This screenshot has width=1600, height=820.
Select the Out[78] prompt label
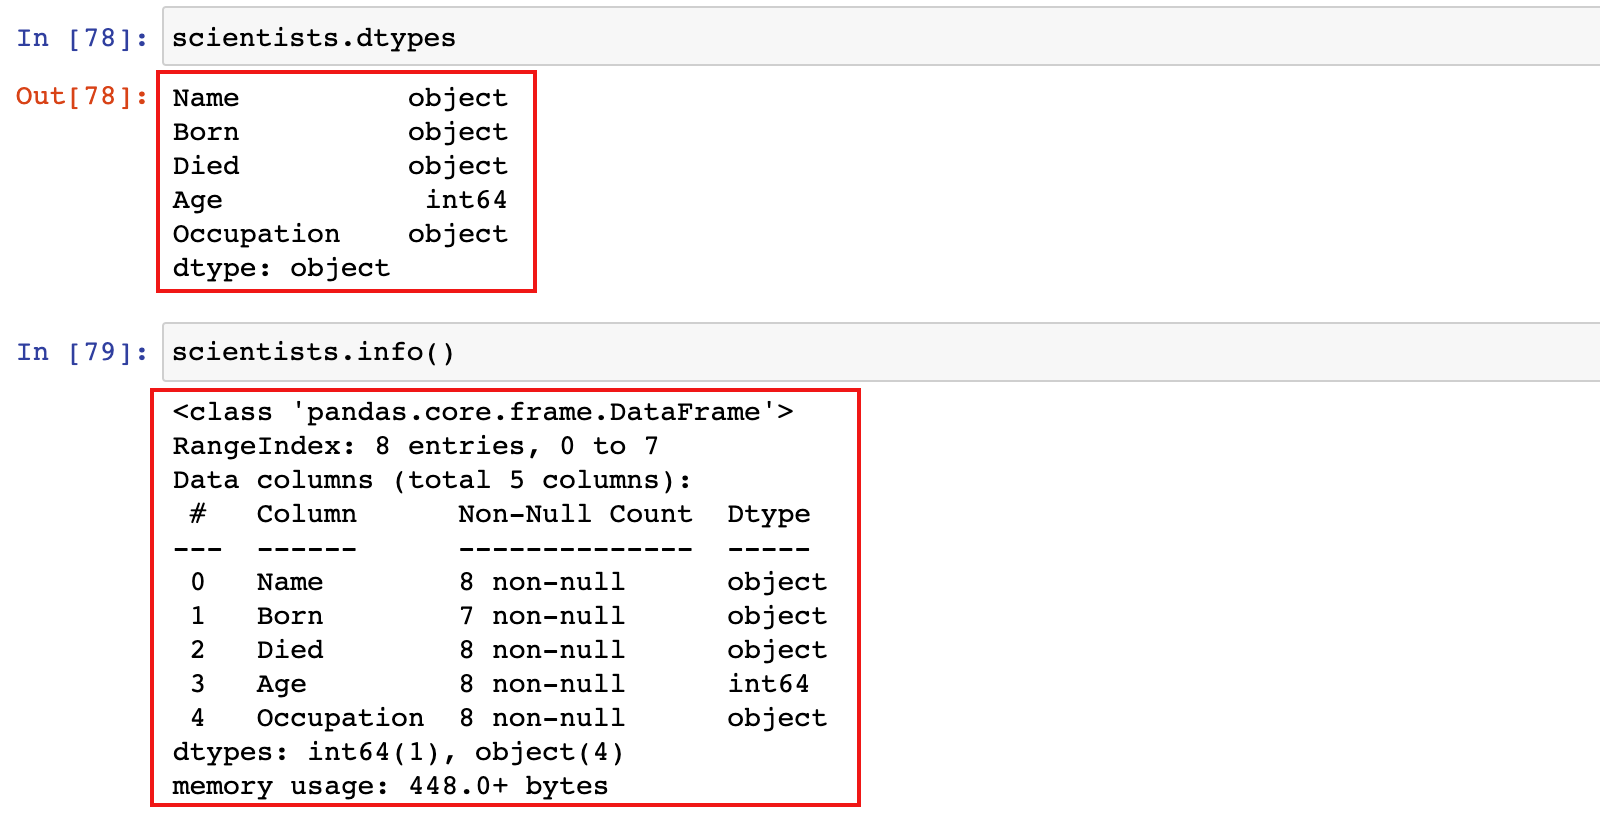tap(82, 96)
